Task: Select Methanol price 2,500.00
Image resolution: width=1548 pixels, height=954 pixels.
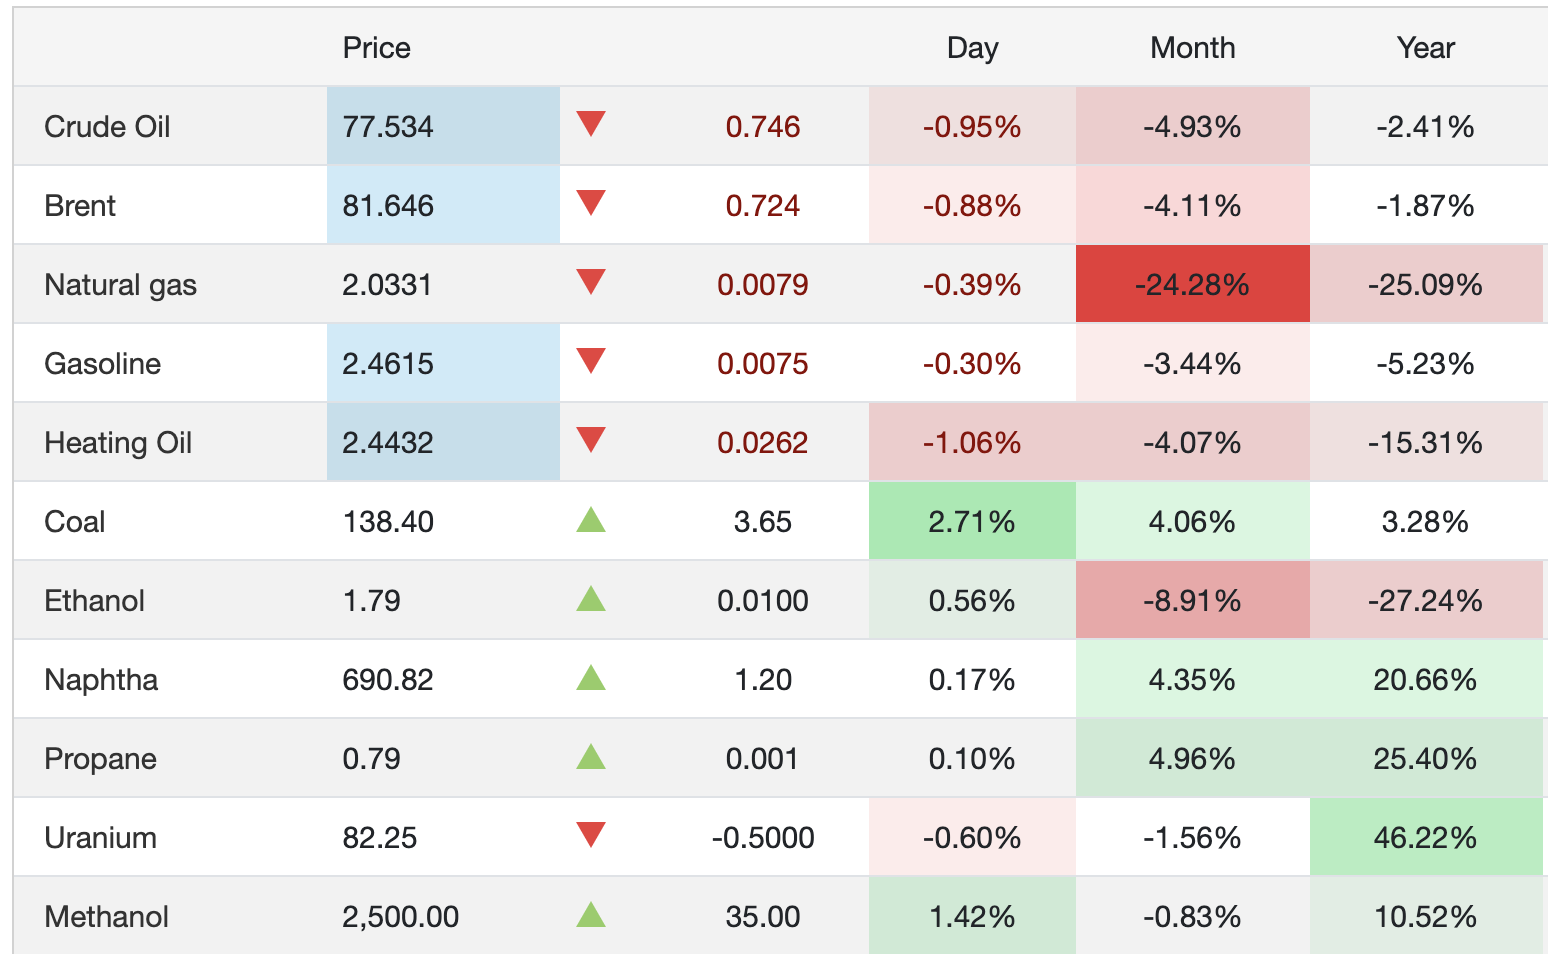Action: (x=401, y=917)
